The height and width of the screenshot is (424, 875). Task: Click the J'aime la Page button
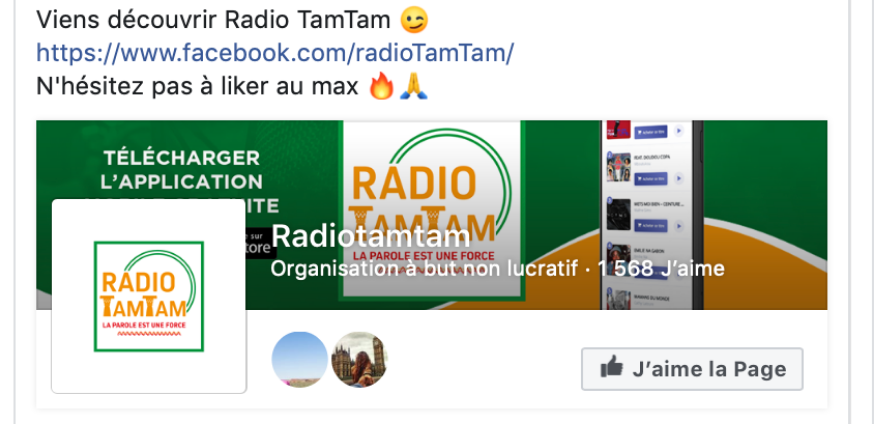(692, 369)
